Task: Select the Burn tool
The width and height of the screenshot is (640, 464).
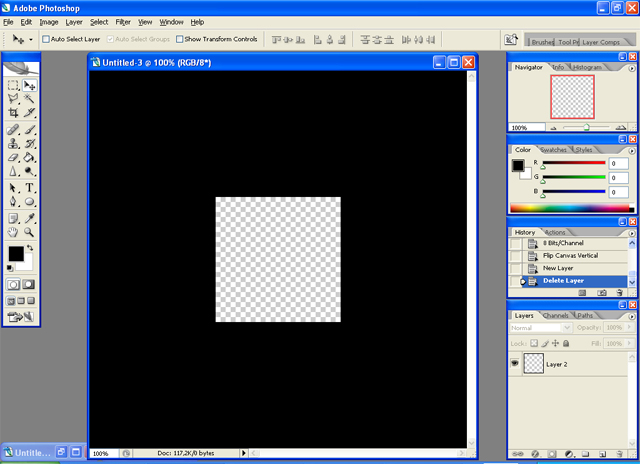Action: click(29, 171)
